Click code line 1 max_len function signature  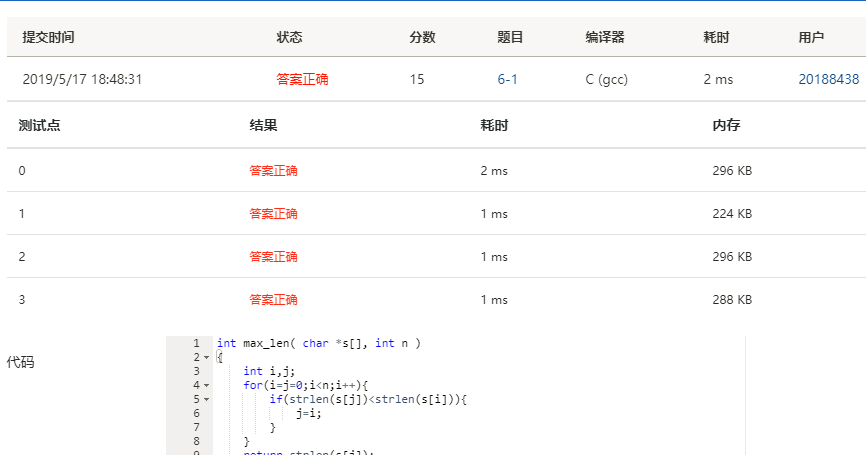click(x=319, y=343)
